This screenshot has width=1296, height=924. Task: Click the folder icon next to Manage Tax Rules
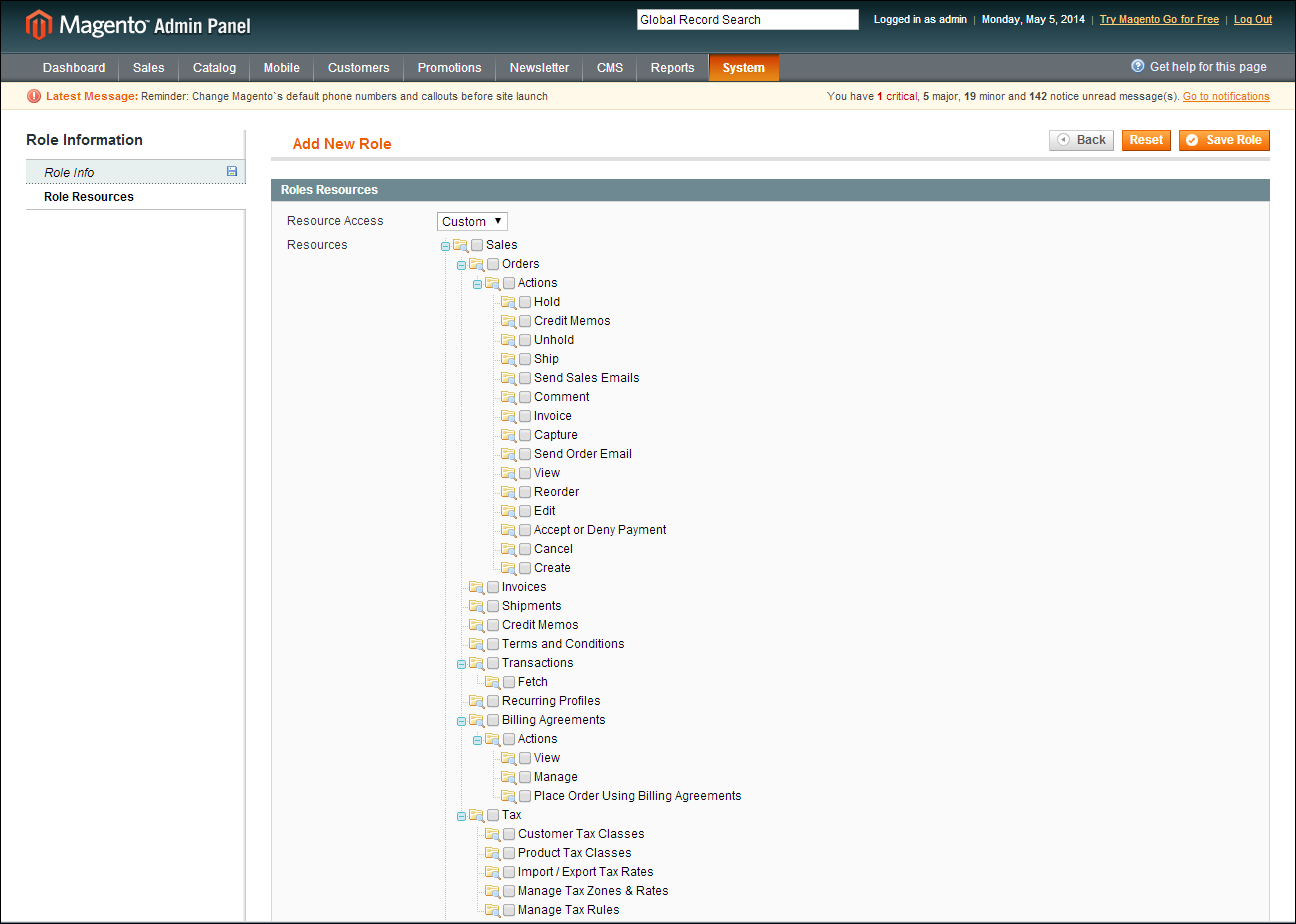coord(492,910)
